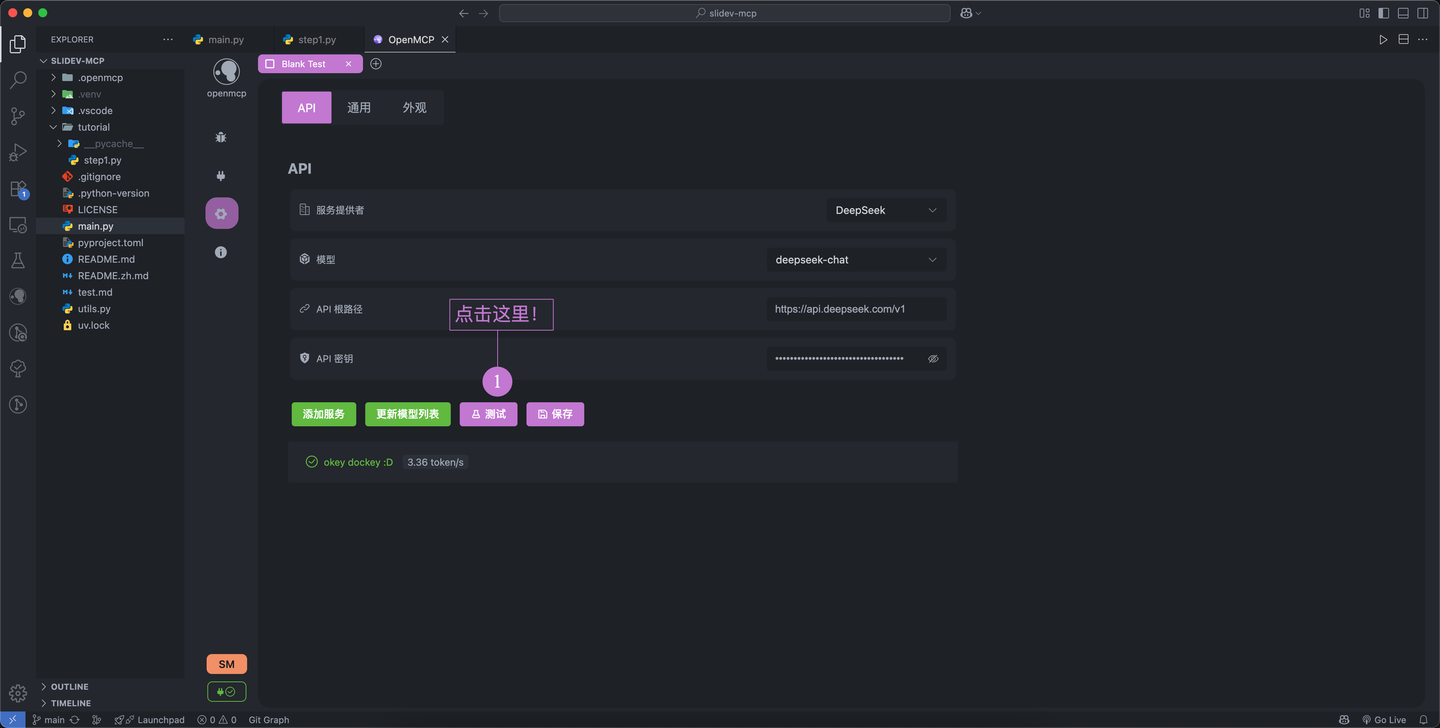This screenshot has height=728, width=1440.
Task: Open the 模型 deepseek-chat dropdown
Action: (856, 259)
